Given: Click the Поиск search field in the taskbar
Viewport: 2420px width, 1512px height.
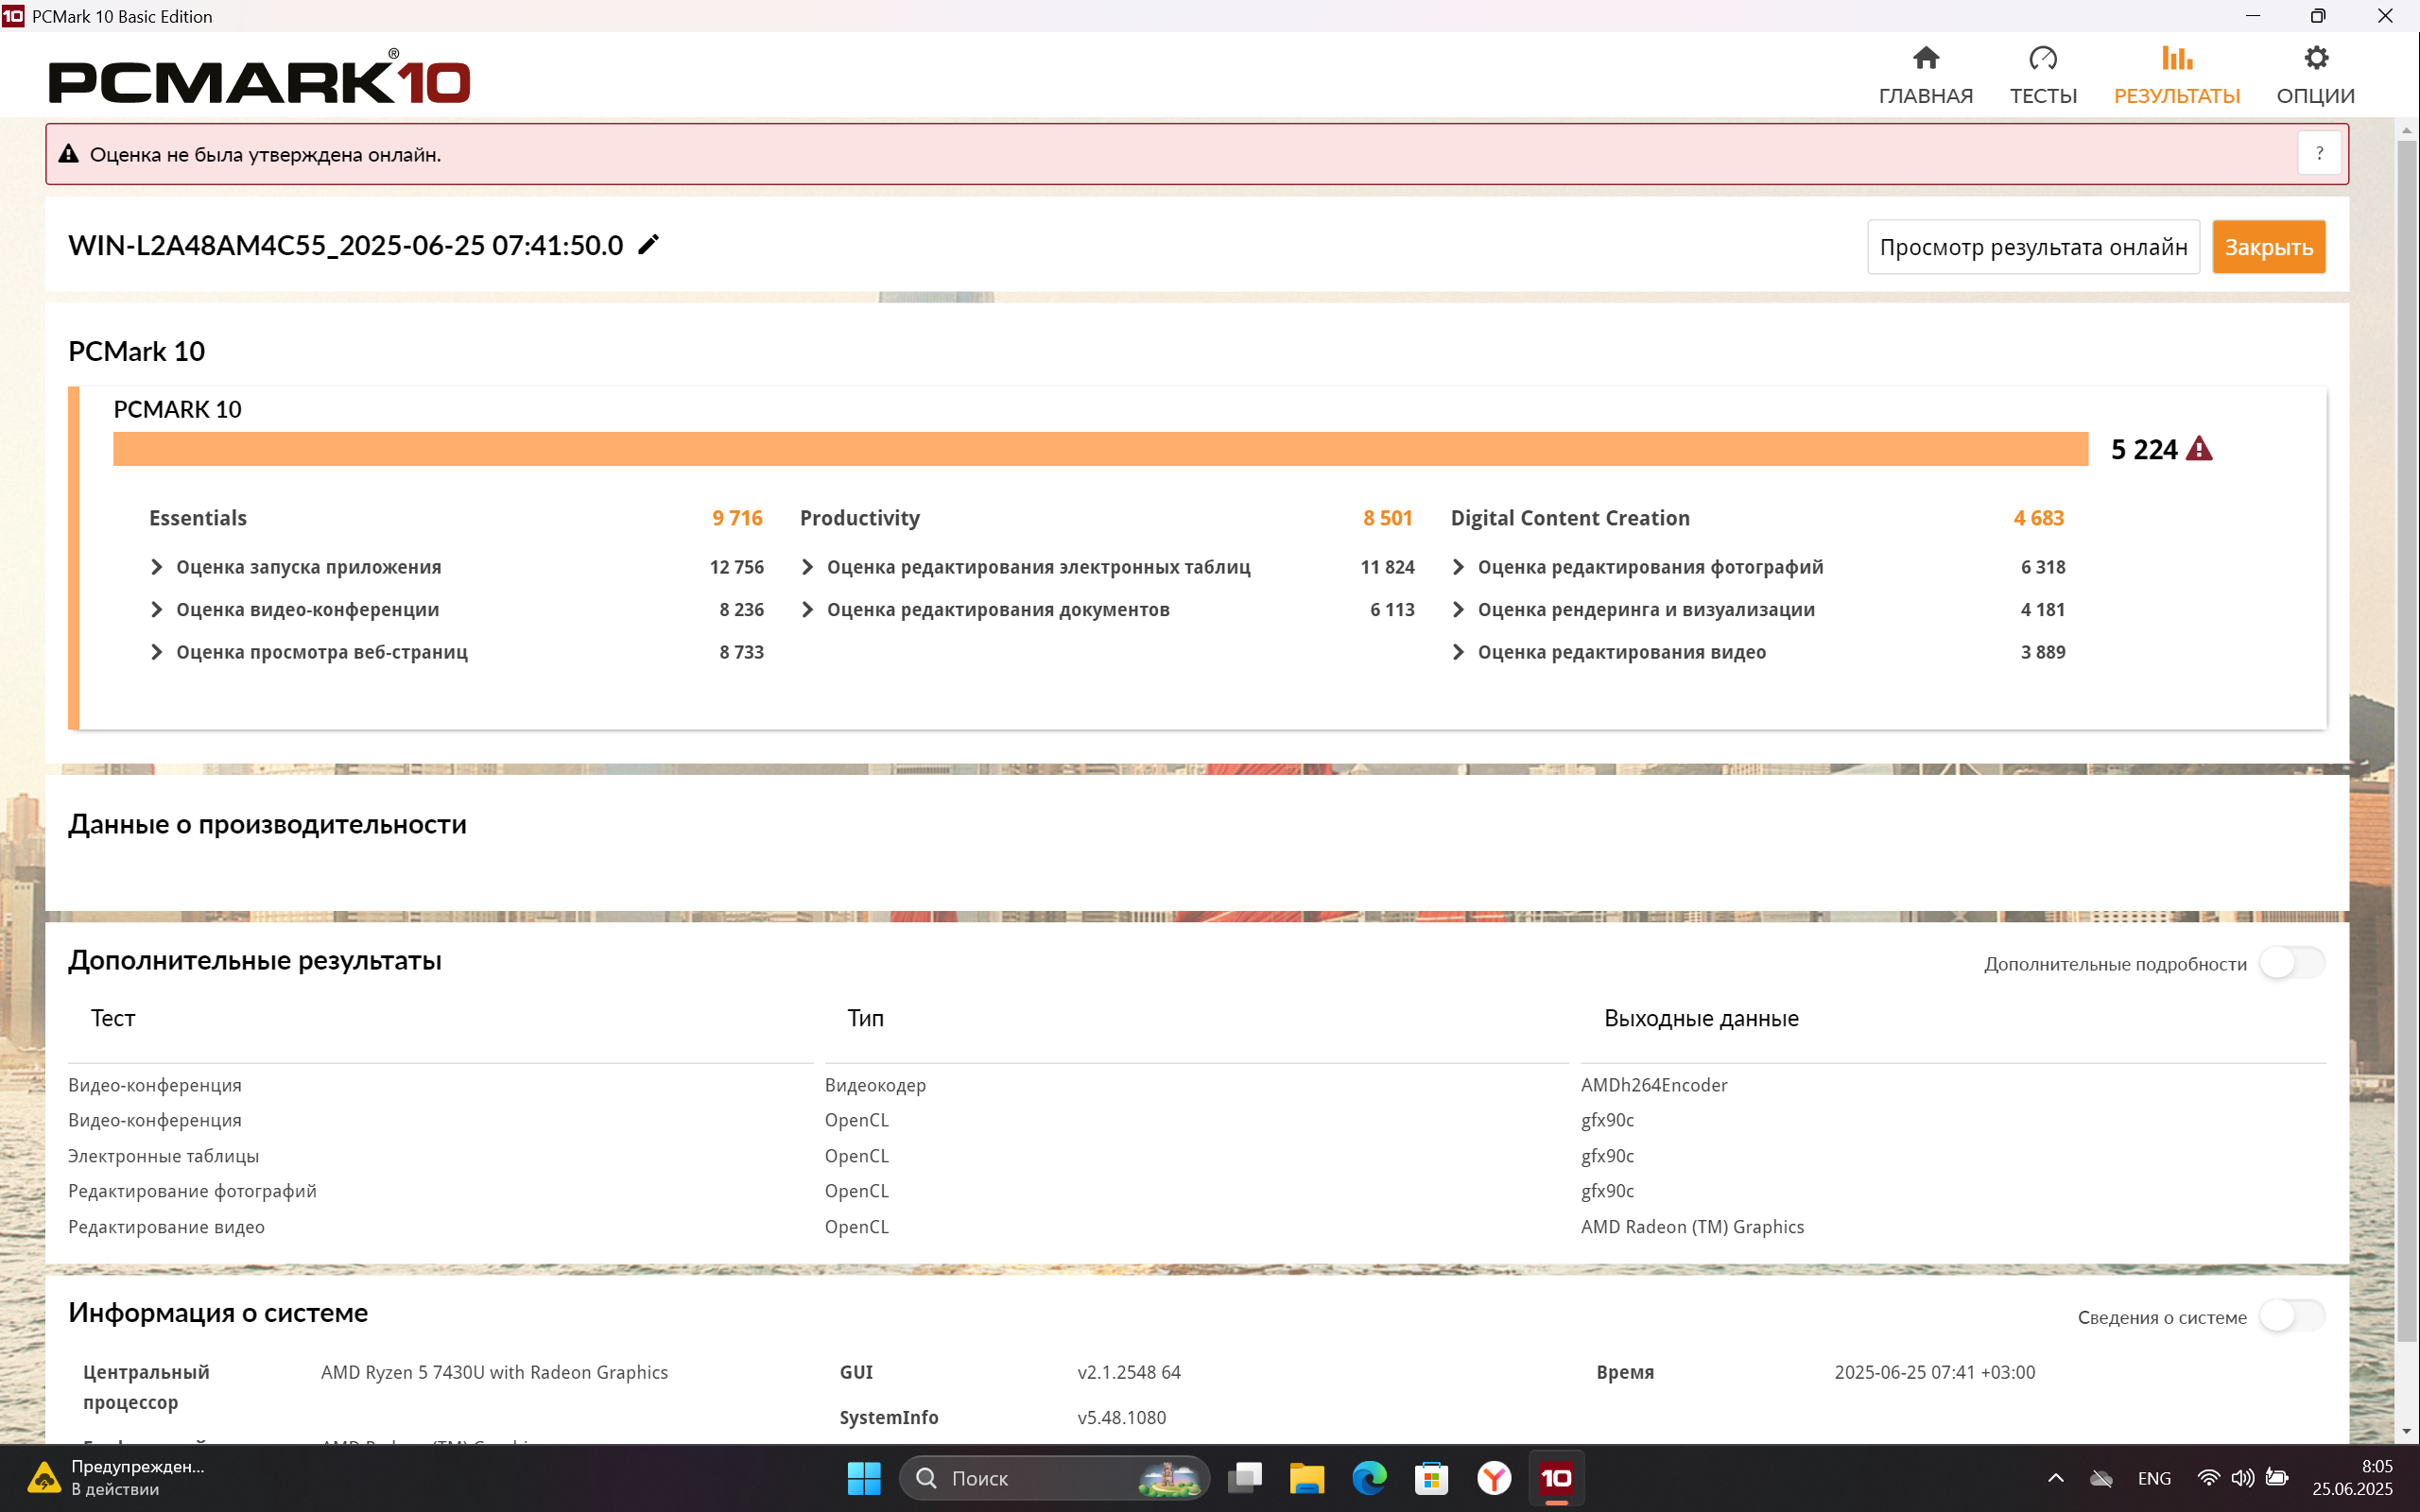Looking at the screenshot, I should click(1054, 1478).
